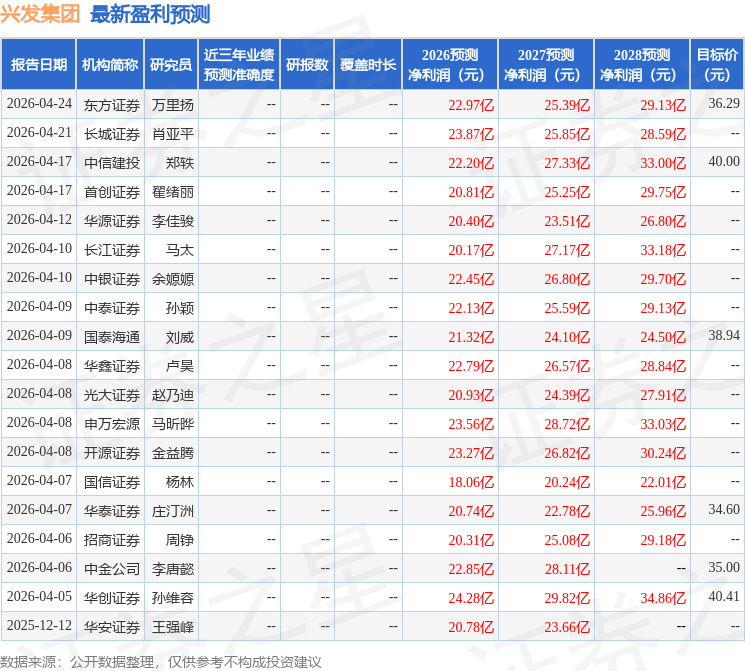
Task: Select 光大证券 institution cell
Action: point(112,395)
